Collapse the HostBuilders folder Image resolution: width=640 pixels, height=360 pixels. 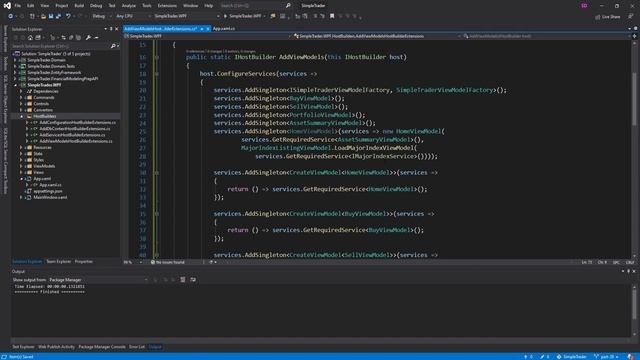point(21,116)
